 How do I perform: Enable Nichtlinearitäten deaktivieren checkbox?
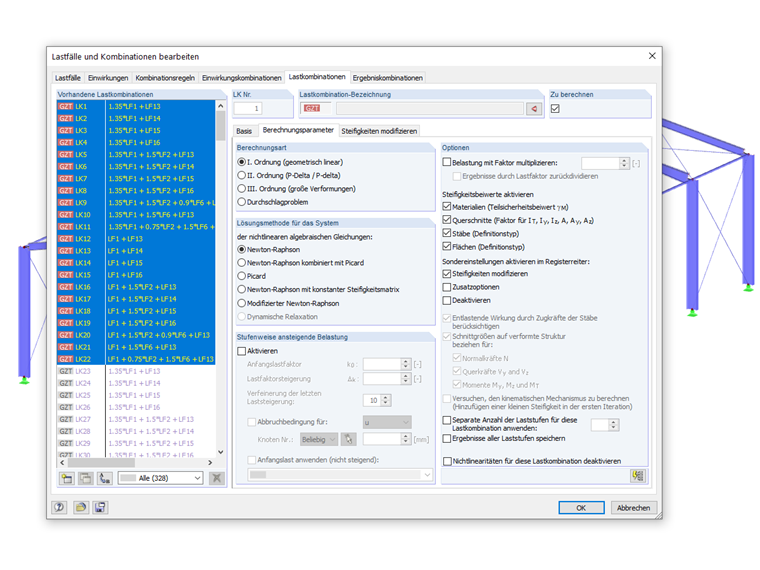point(447,461)
